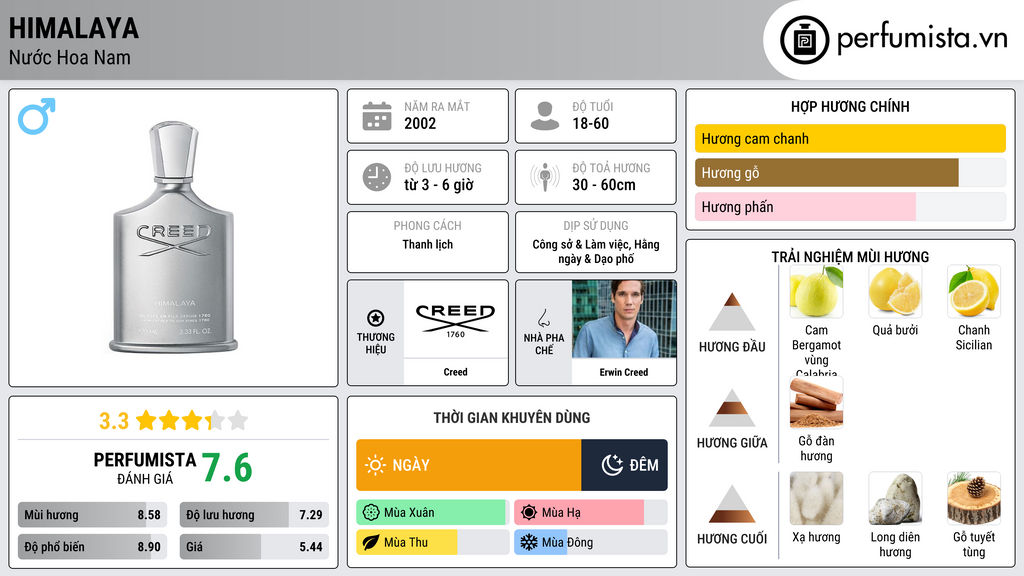The image size is (1024, 576).
Task: Click the Hương giữa pyramid icon
Action: [732, 408]
